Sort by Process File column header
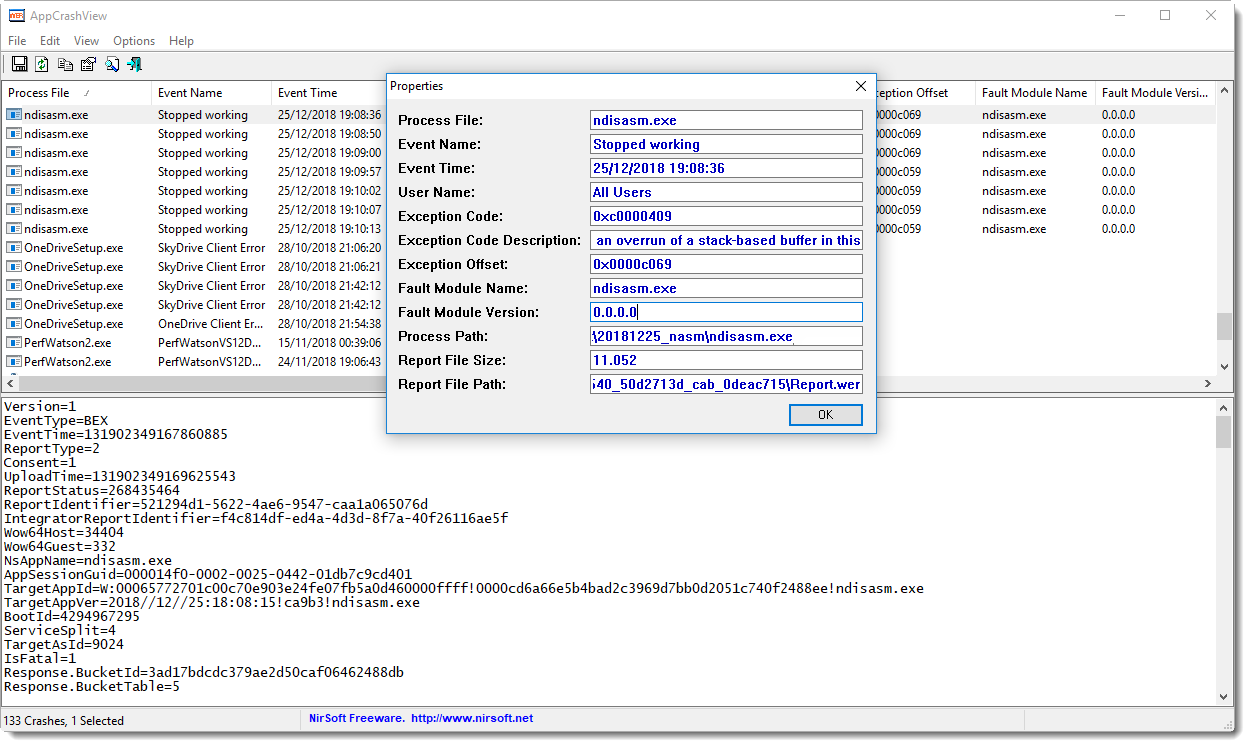The width and height of the screenshot is (1250, 747). tap(77, 93)
